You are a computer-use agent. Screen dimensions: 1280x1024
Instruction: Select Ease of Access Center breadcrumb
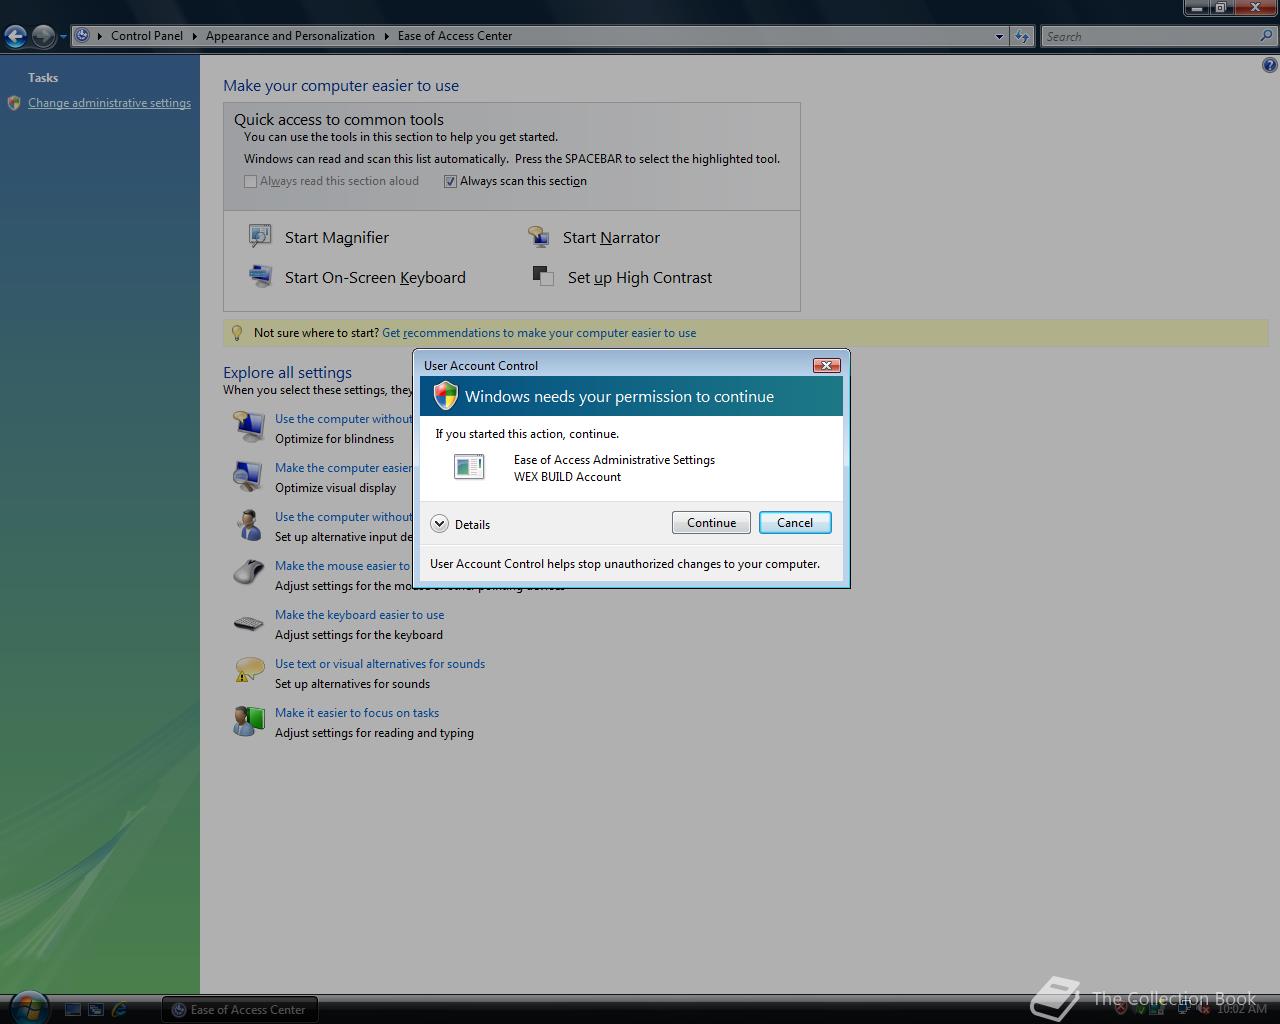point(455,36)
